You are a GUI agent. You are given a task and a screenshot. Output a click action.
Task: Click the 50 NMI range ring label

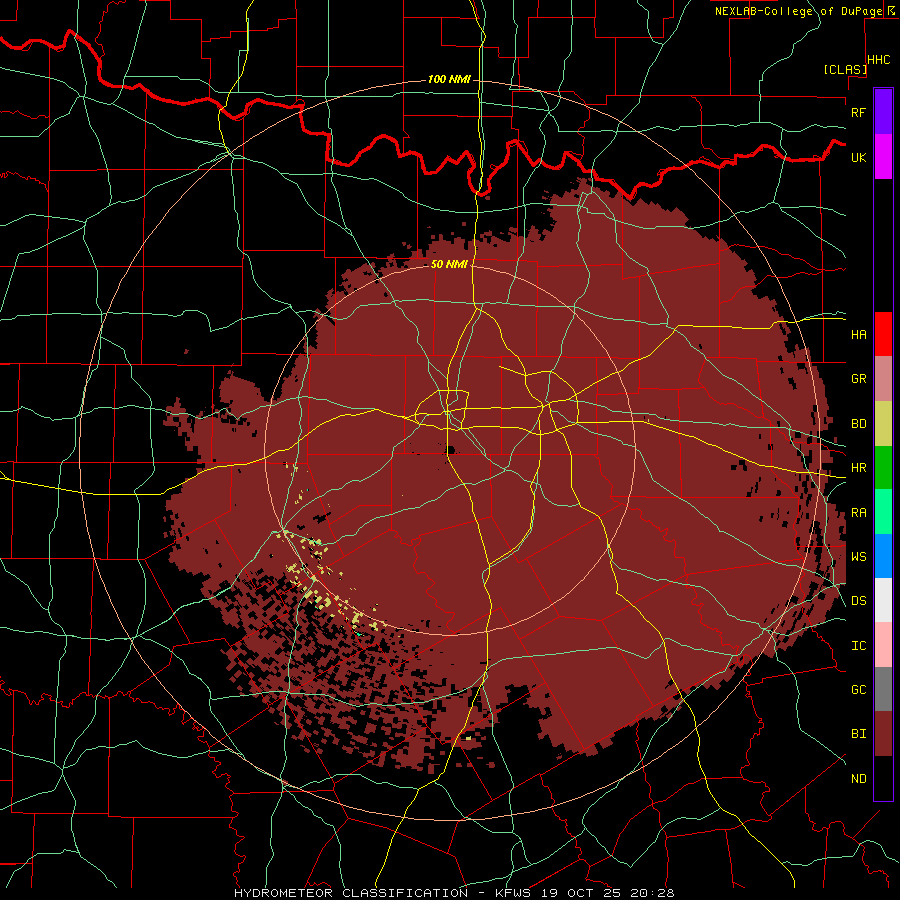449,264
